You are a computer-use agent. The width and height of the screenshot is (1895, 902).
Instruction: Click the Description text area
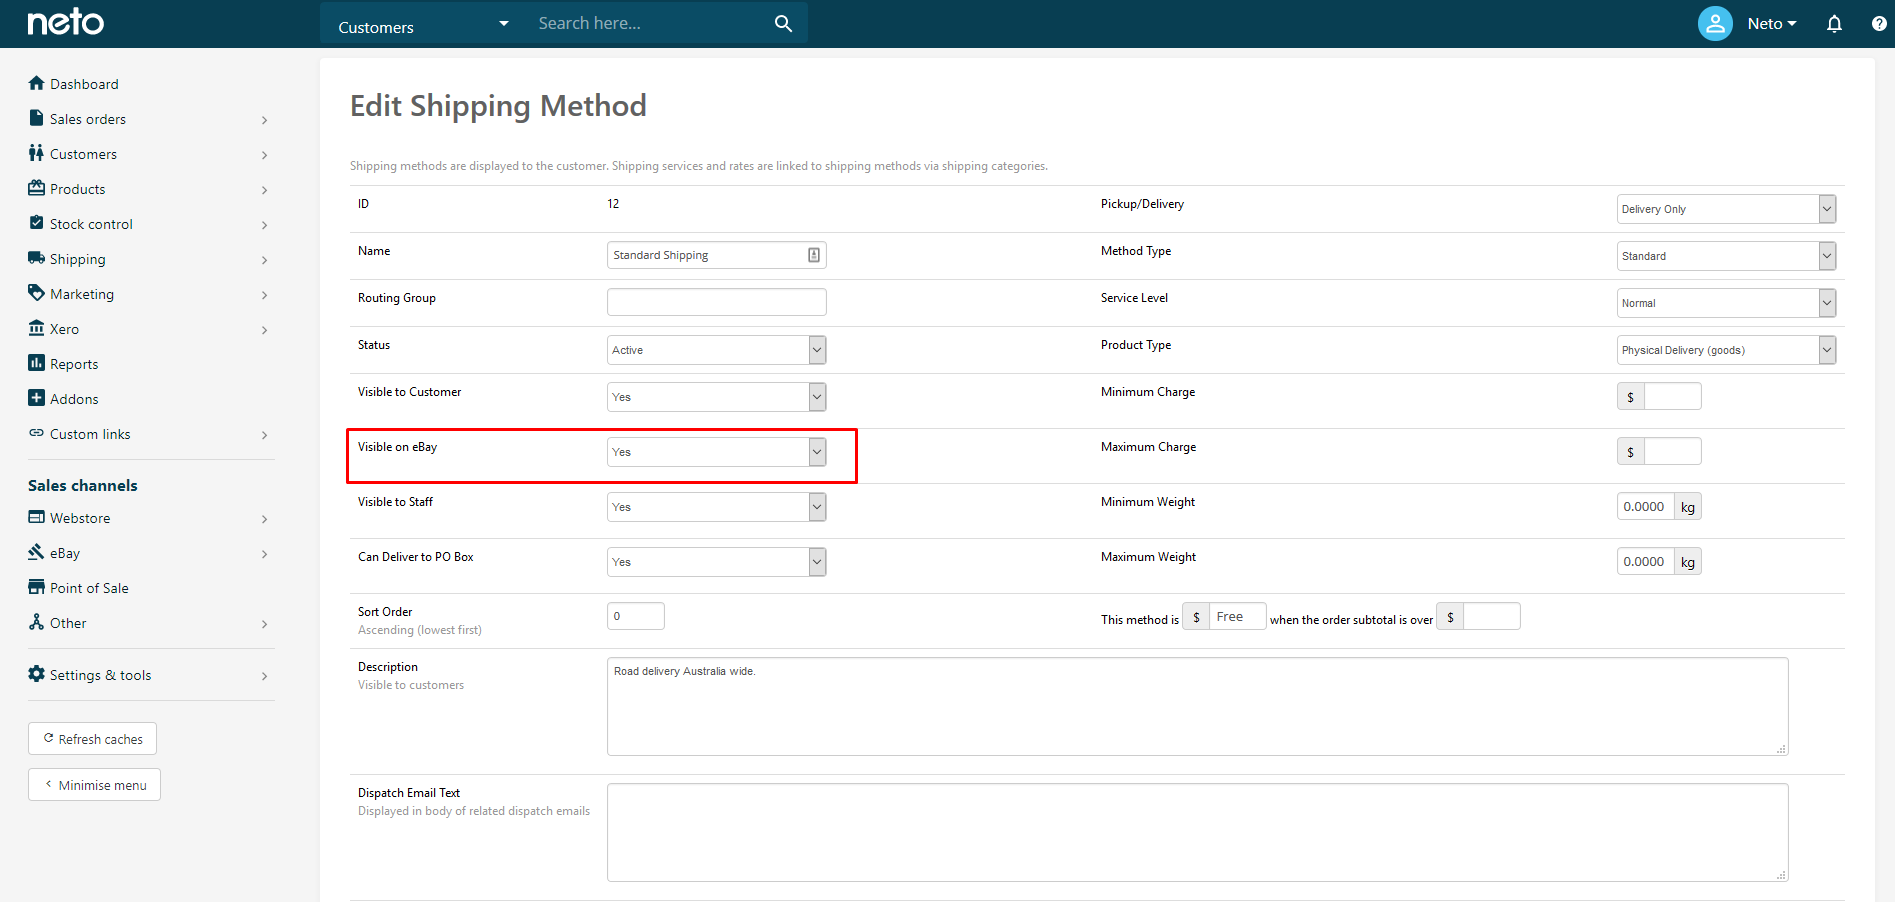tap(1197, 706)
